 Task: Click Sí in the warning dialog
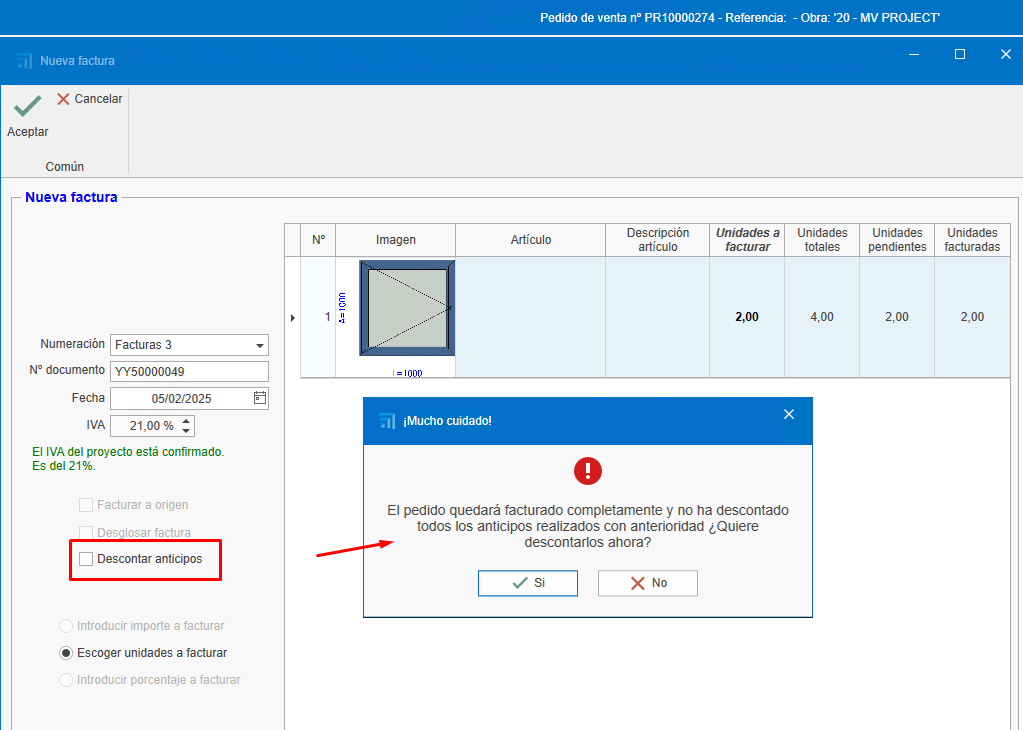(528, 583)
